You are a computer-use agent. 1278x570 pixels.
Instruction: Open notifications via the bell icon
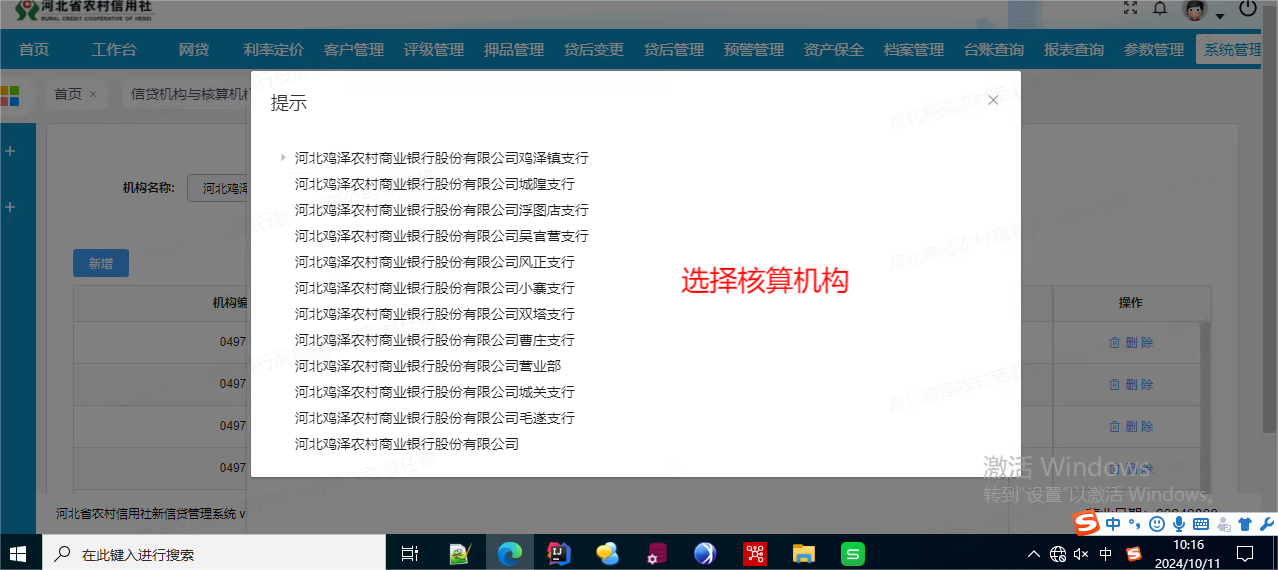(1160, 9)
